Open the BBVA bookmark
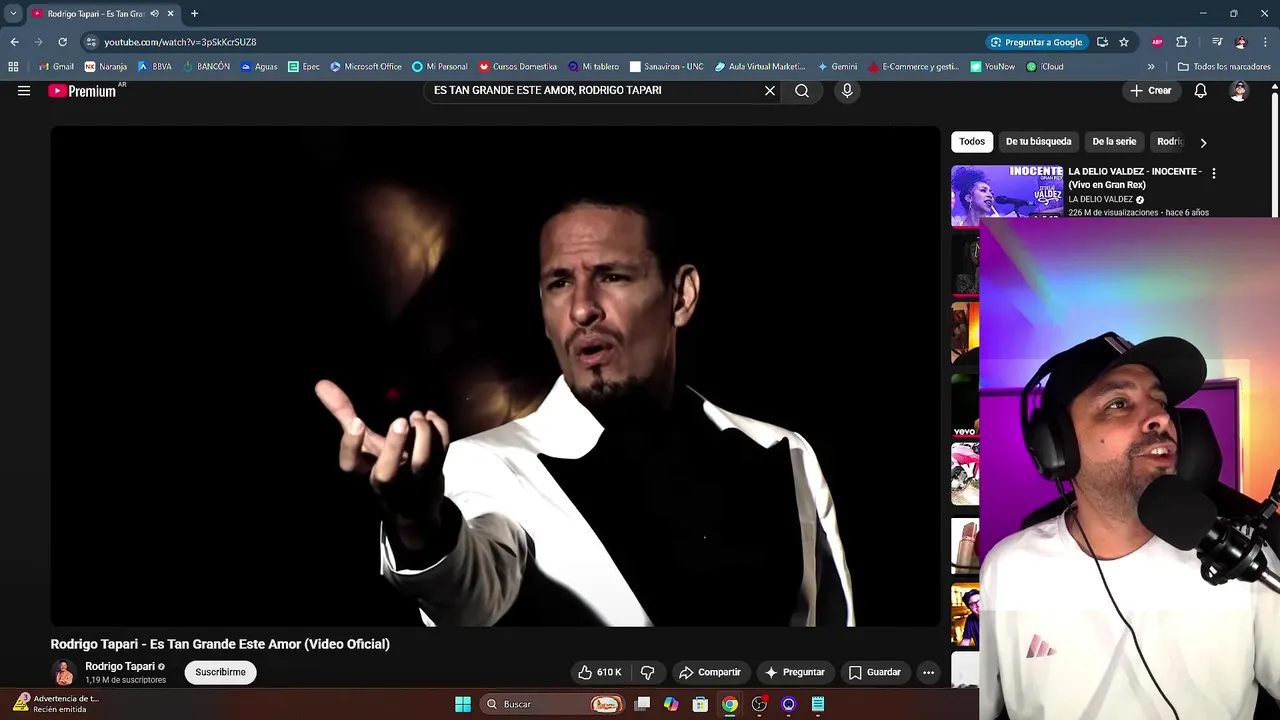The image size is (1280, 720). (155, 67)
